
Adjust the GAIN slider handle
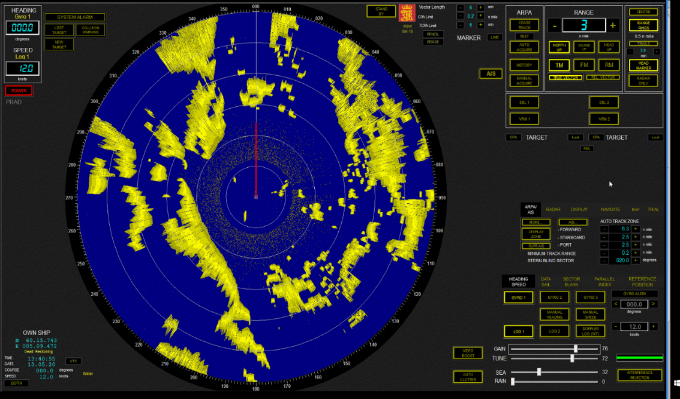click(x=576, y=349)
